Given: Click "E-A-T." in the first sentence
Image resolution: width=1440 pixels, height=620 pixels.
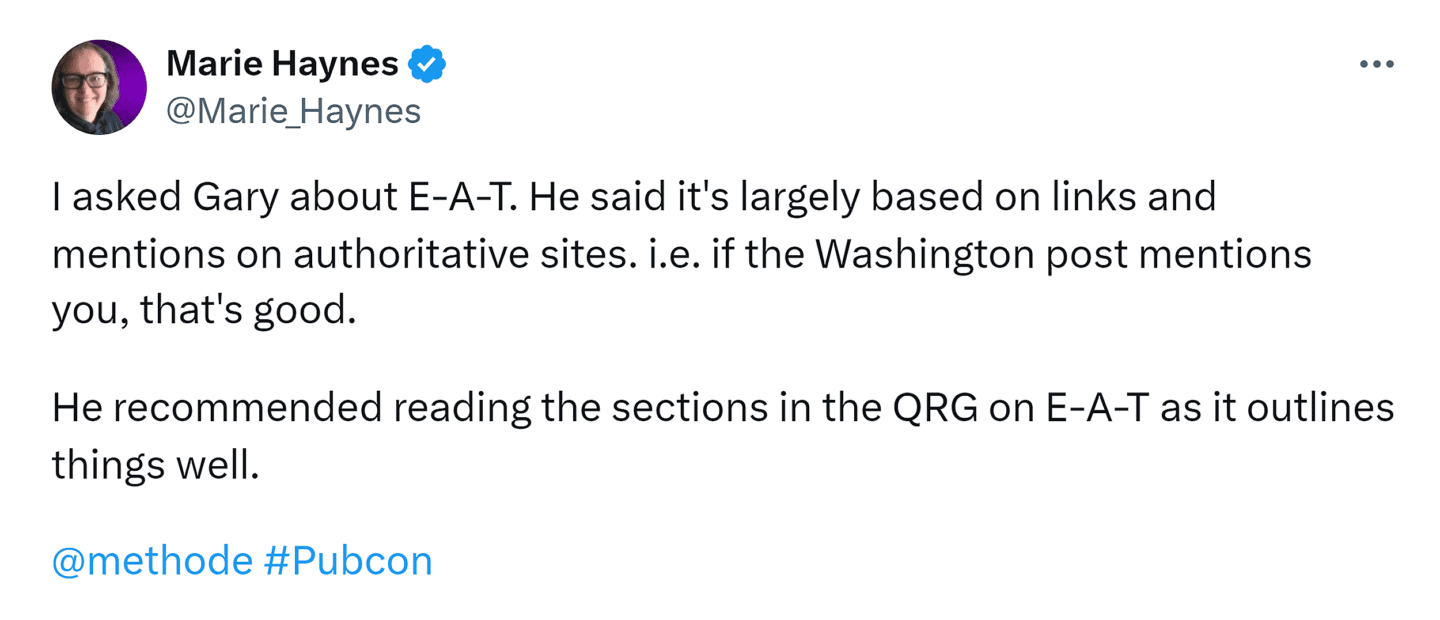Looking at the screenshot, I should pos(464,197).
